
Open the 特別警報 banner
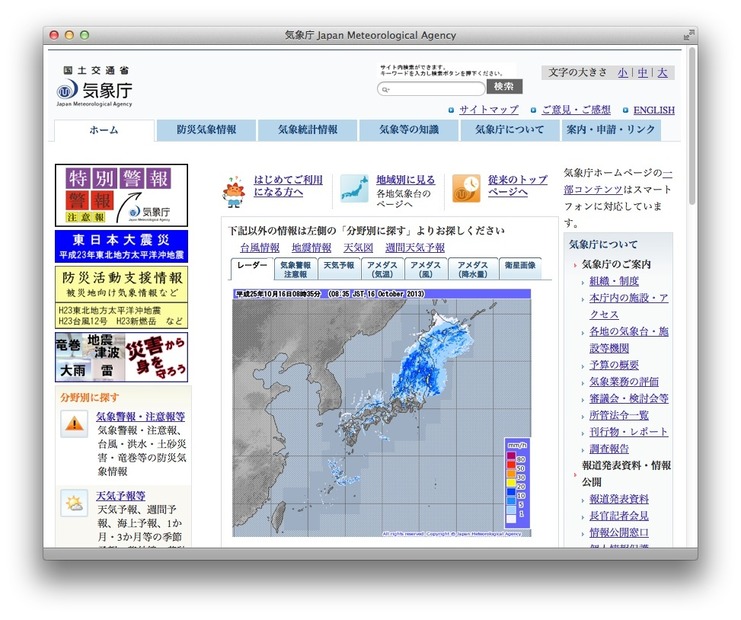coord(121,195)
